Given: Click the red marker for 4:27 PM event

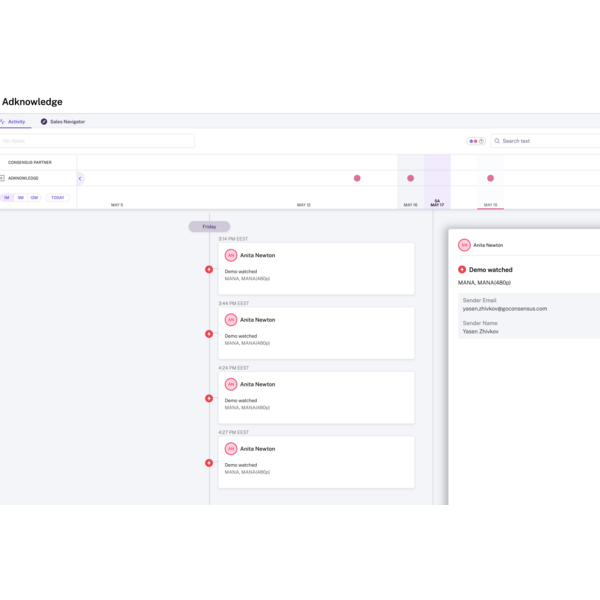Looking at the screenshot, I should pyautogui.click(x=209, y=463).
